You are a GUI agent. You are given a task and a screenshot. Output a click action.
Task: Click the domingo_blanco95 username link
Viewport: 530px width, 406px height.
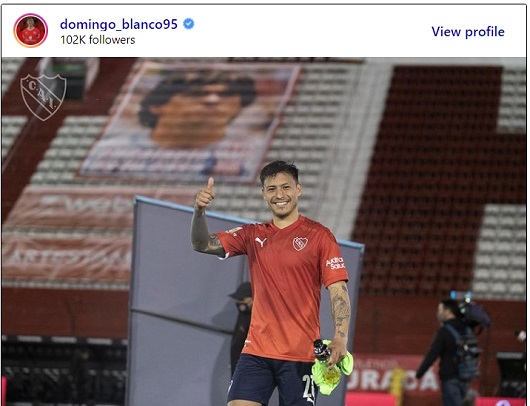click(119, 24)
